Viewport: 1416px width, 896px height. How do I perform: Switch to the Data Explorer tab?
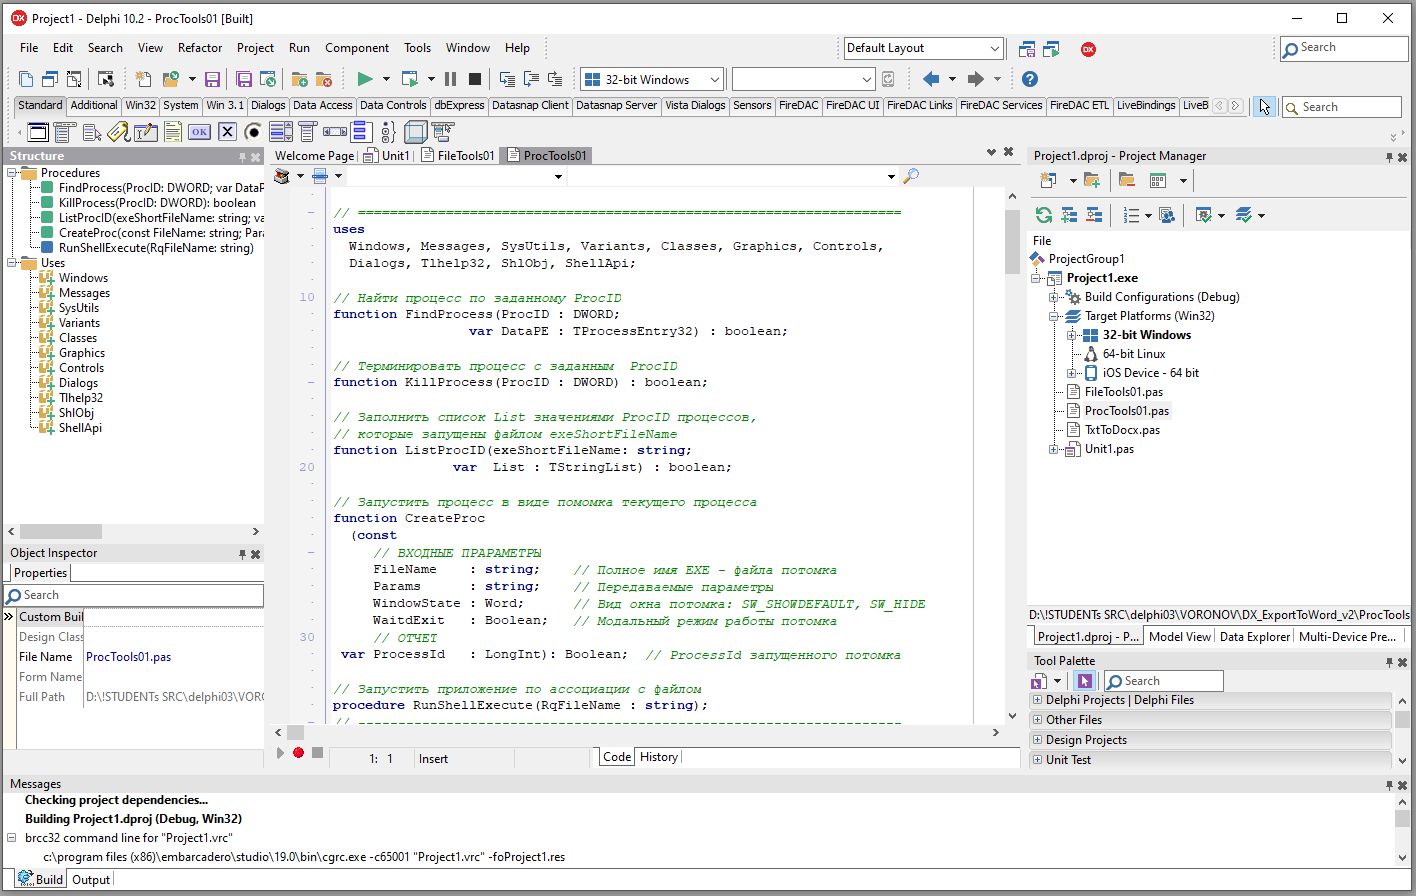point(1255,636)
